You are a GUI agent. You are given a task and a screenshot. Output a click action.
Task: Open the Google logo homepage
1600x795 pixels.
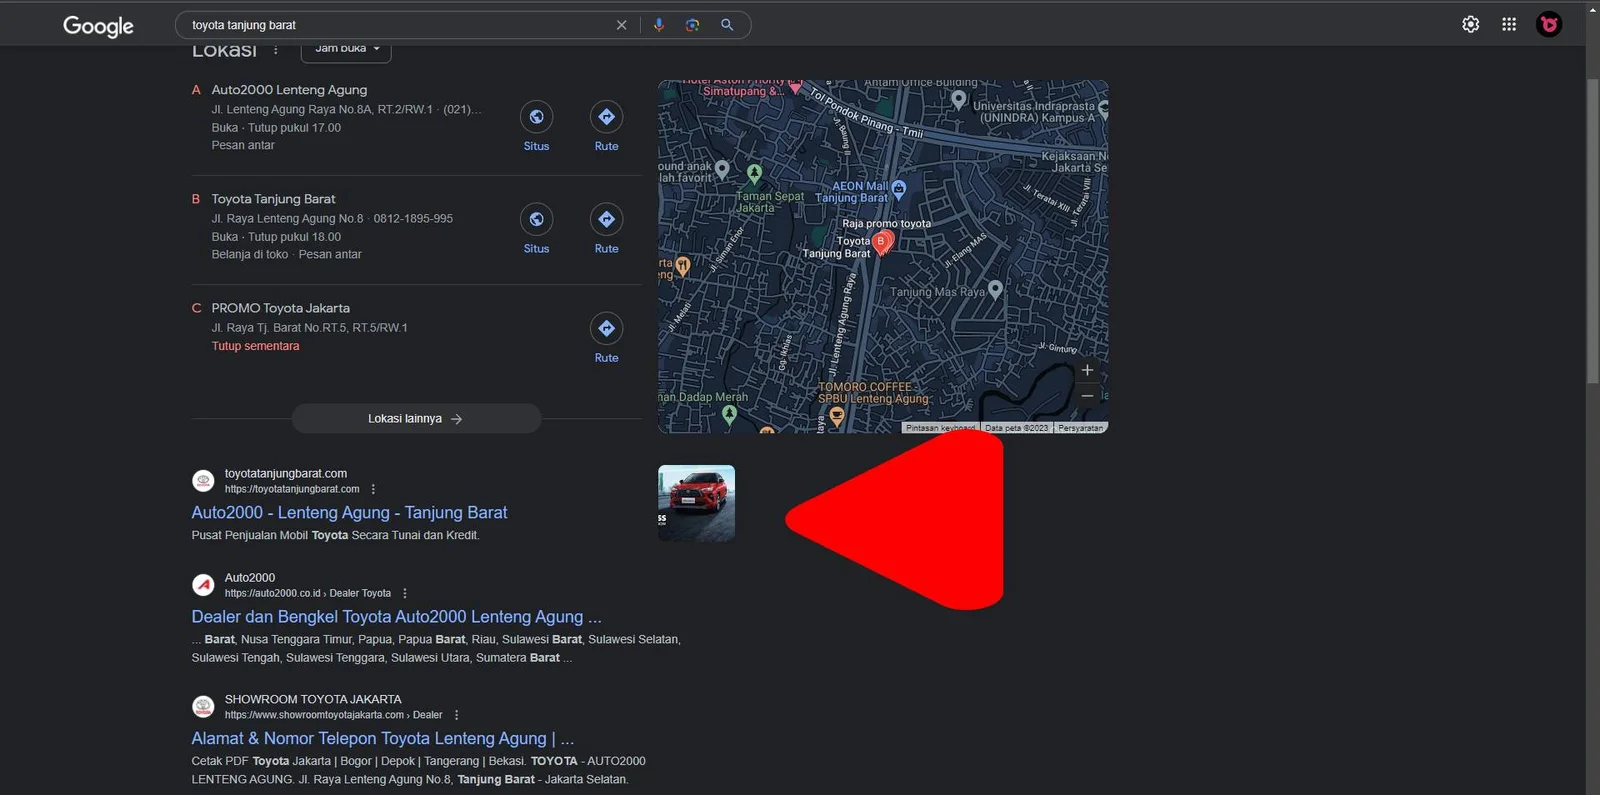pos(98,26)
